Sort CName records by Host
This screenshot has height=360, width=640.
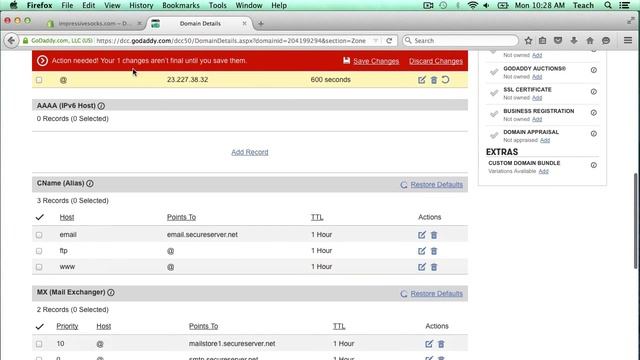(x=67, y=217)
